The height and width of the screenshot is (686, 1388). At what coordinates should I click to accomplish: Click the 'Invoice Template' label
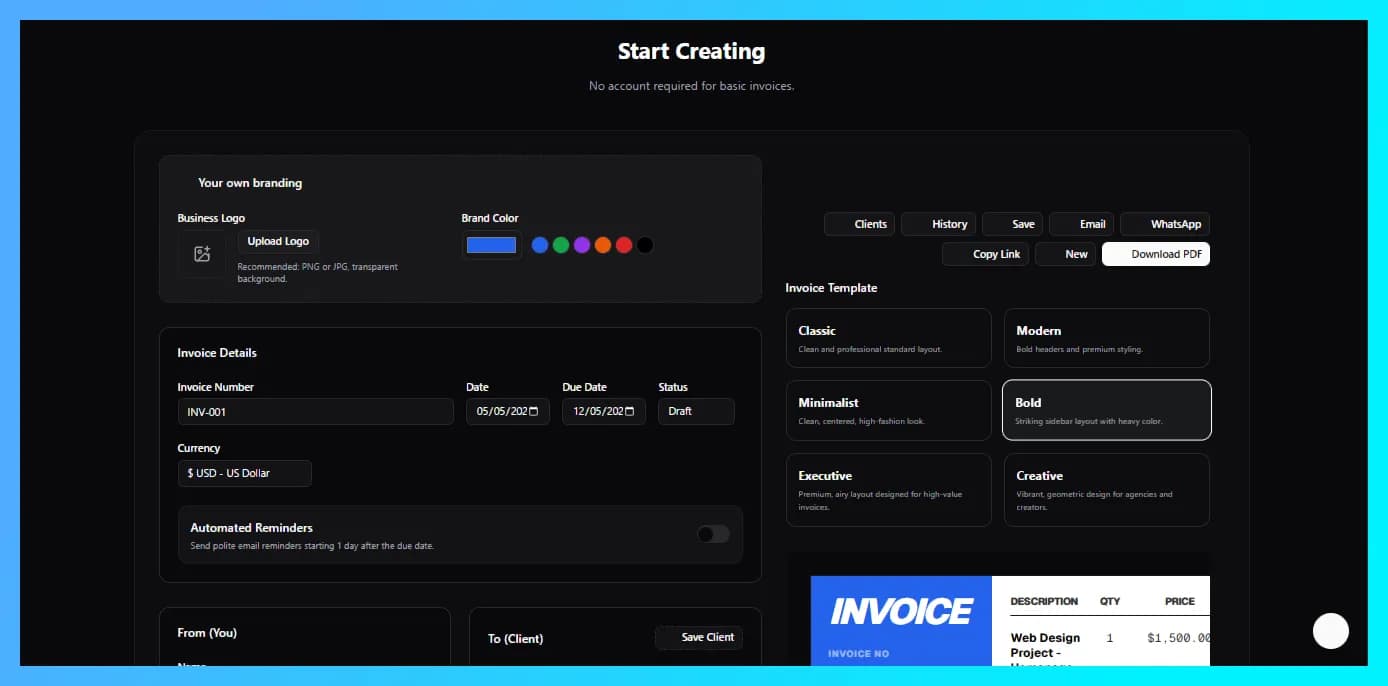831,288
